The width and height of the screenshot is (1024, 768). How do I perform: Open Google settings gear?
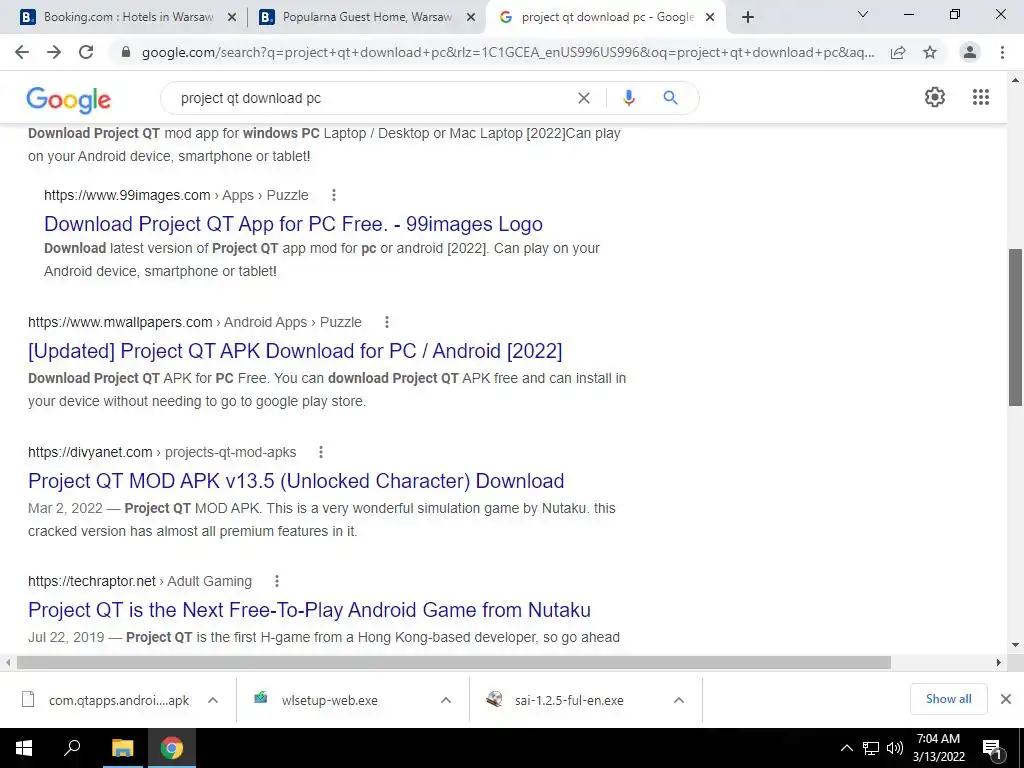pos(935,97)
